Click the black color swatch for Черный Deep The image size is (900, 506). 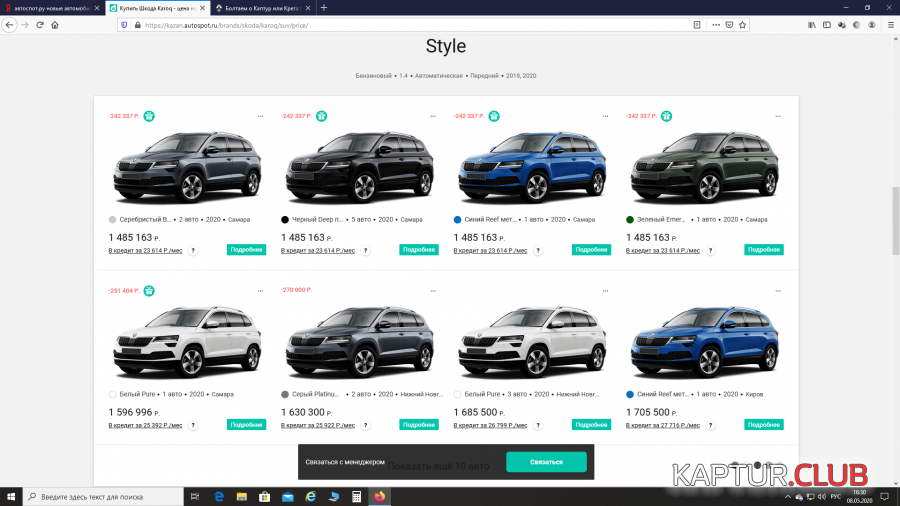(285, 219)
